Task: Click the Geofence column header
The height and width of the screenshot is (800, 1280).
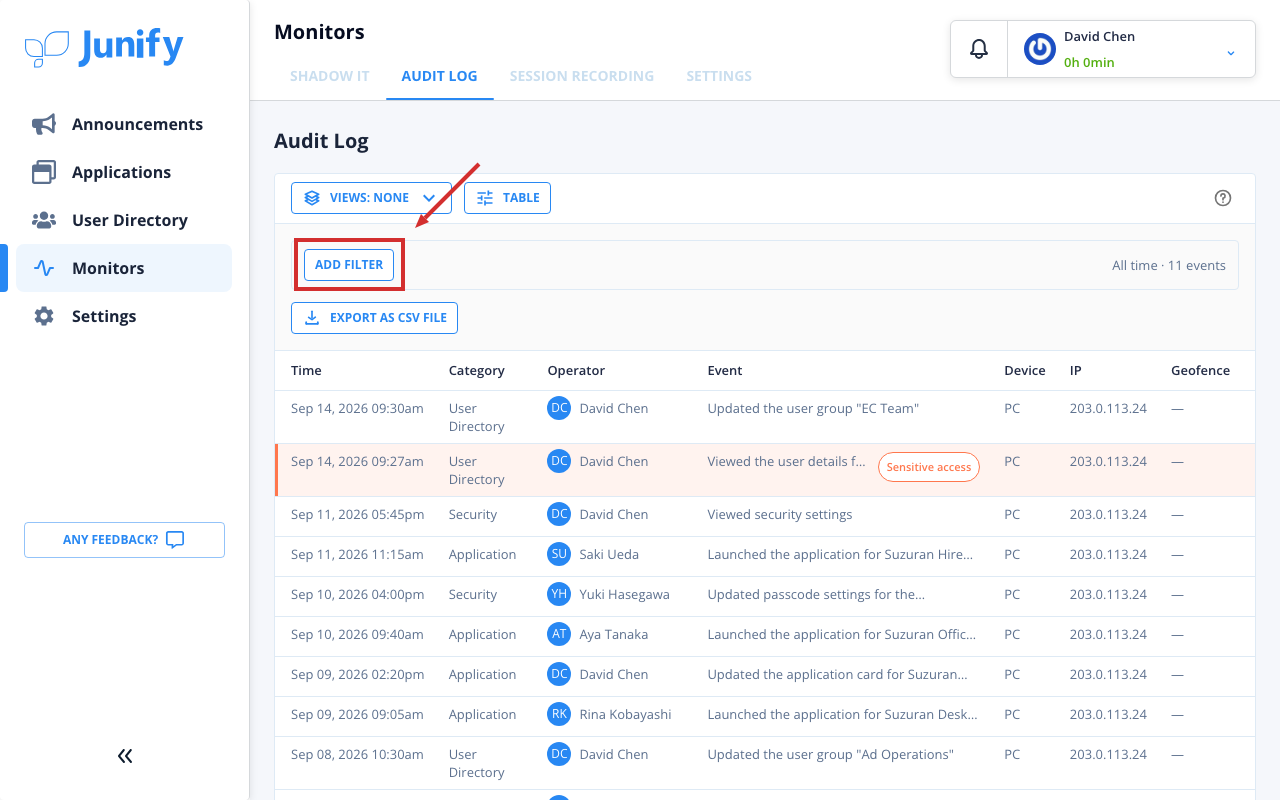Action: (x=1200, y=371)
